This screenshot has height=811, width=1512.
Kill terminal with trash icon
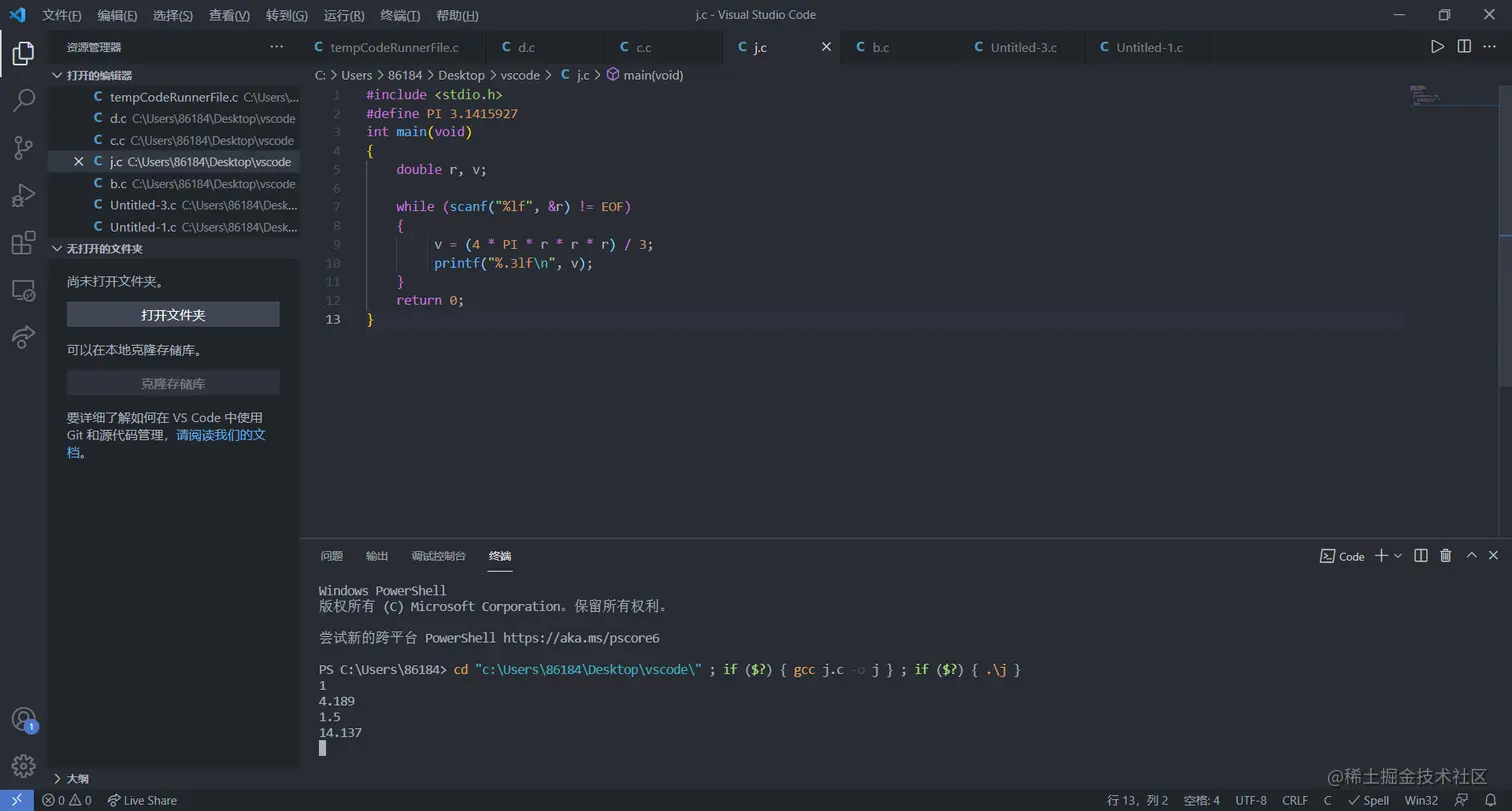point(1445,555)
